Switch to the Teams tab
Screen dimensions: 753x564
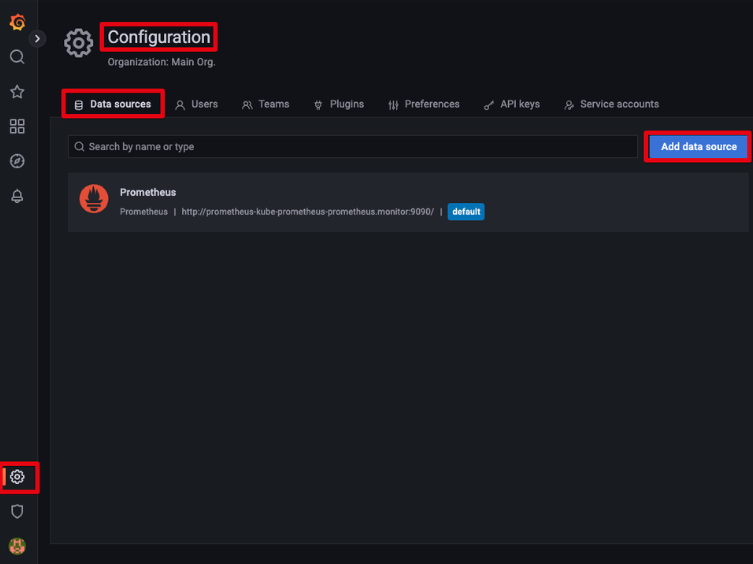[x=266, y=104]
